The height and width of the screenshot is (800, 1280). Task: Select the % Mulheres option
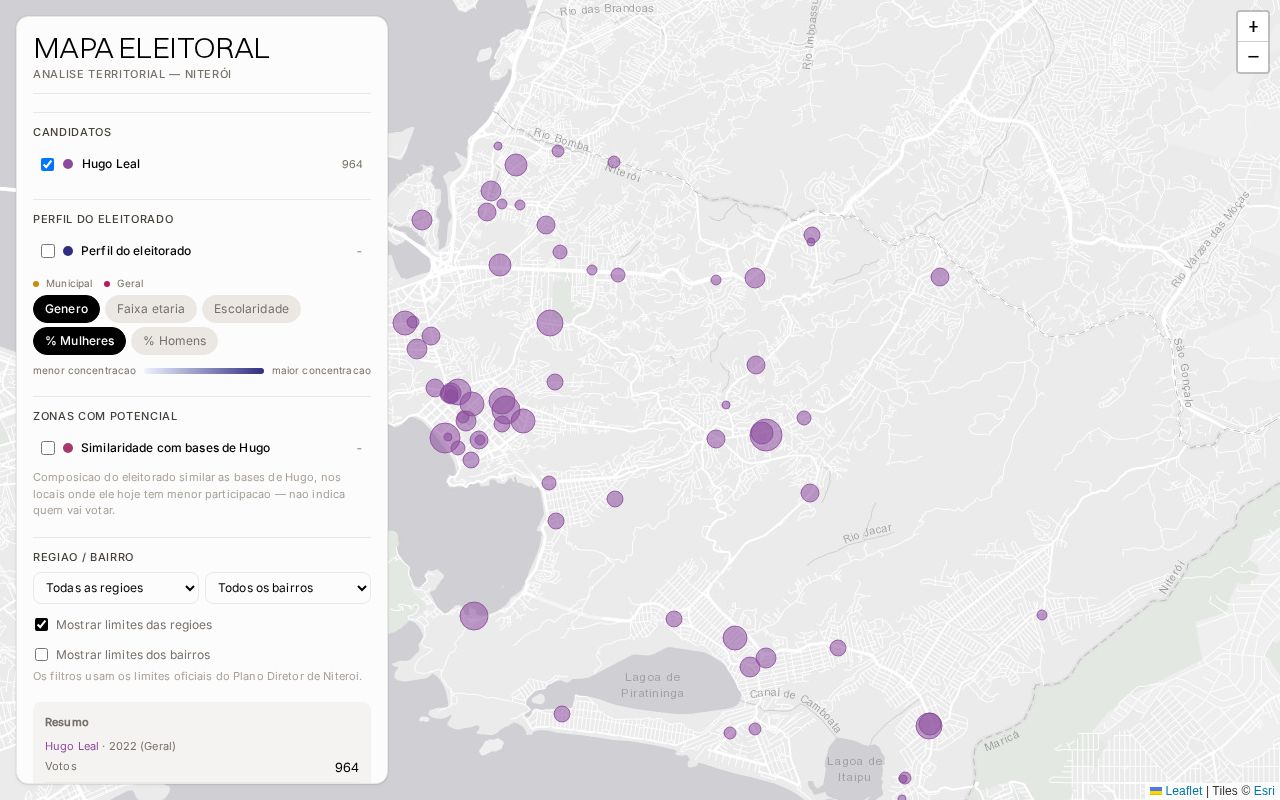tap(79, 341)
